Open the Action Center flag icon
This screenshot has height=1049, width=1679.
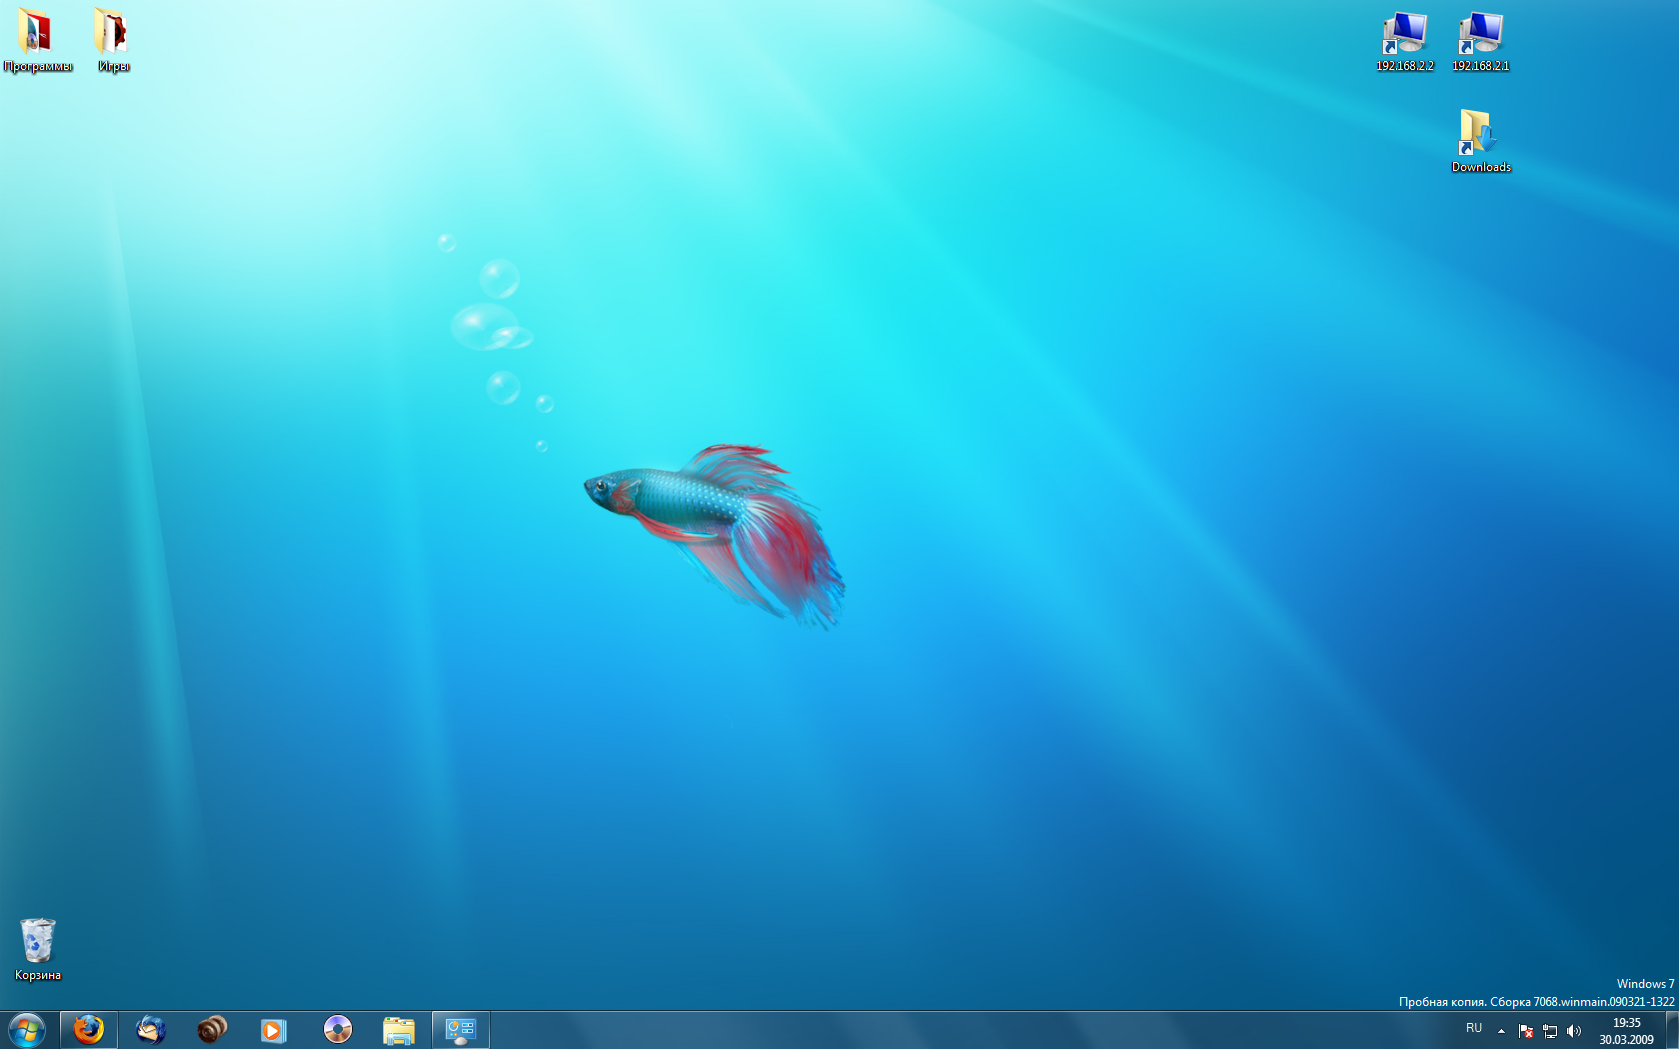(x=1526, y=1031)
